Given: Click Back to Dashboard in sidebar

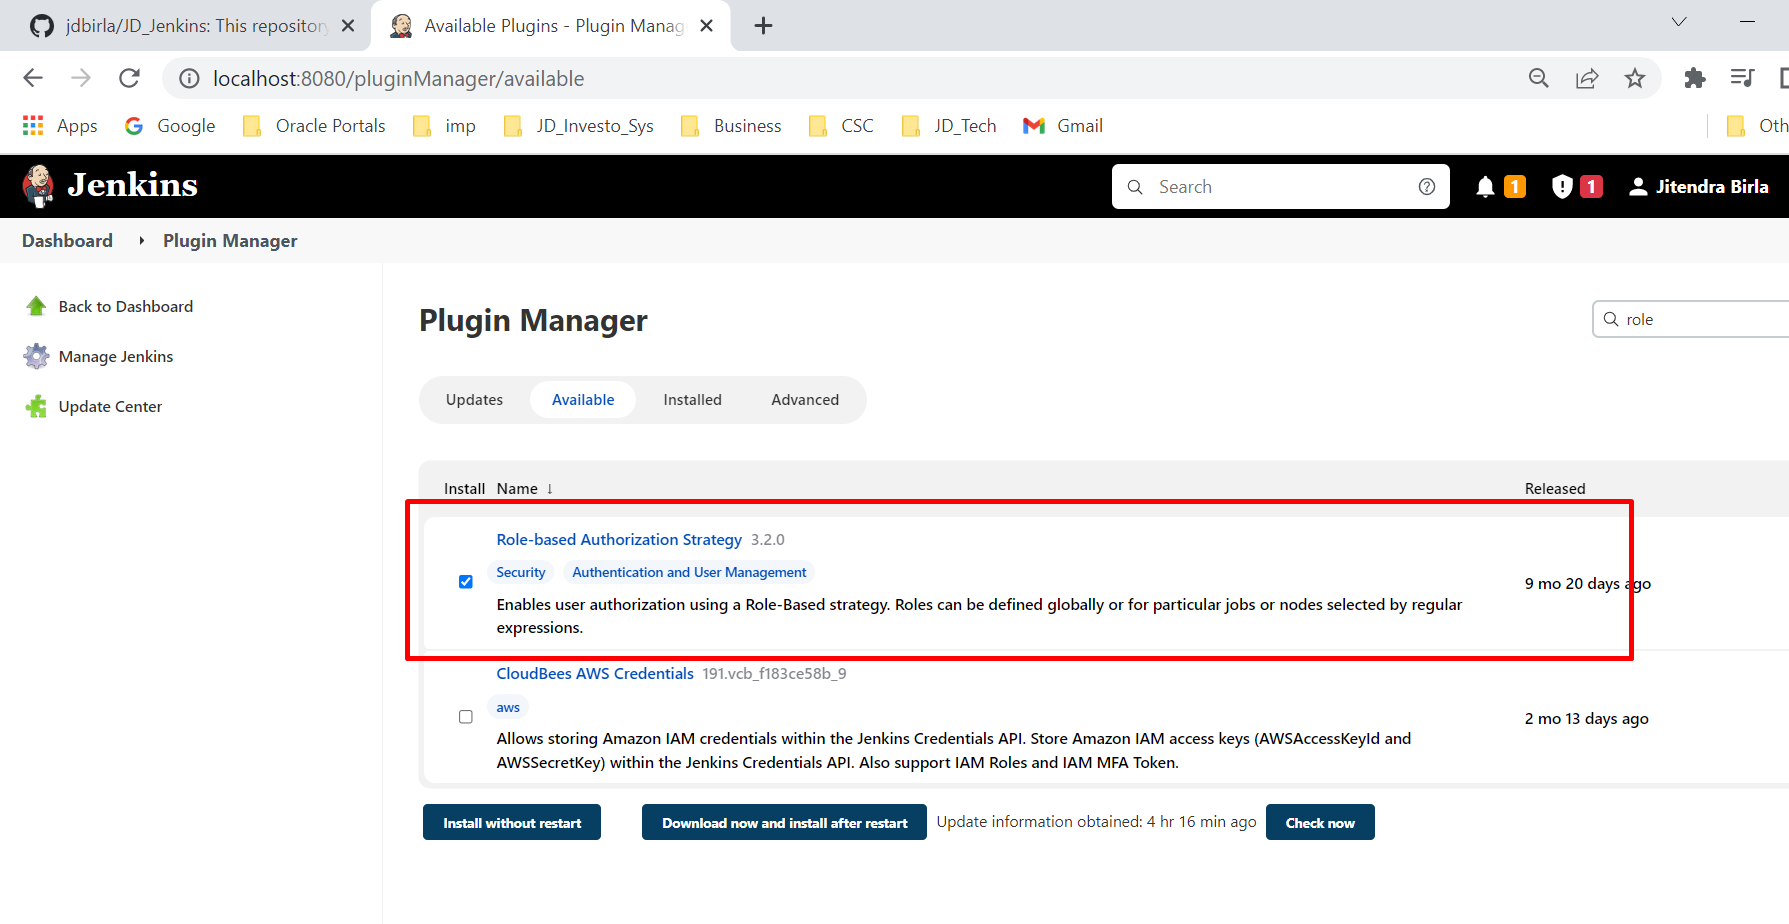Looking at the screenshot, I should [109, 306].
